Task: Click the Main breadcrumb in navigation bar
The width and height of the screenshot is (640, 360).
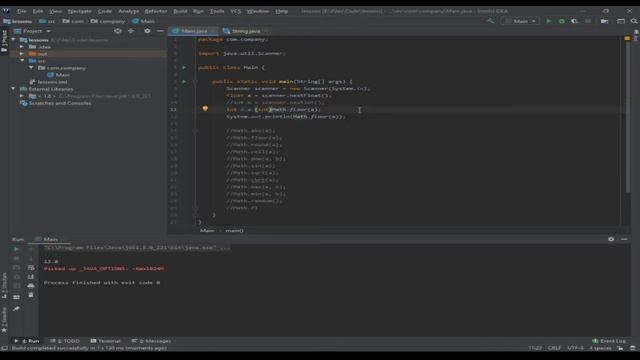Action: (143, 21)
